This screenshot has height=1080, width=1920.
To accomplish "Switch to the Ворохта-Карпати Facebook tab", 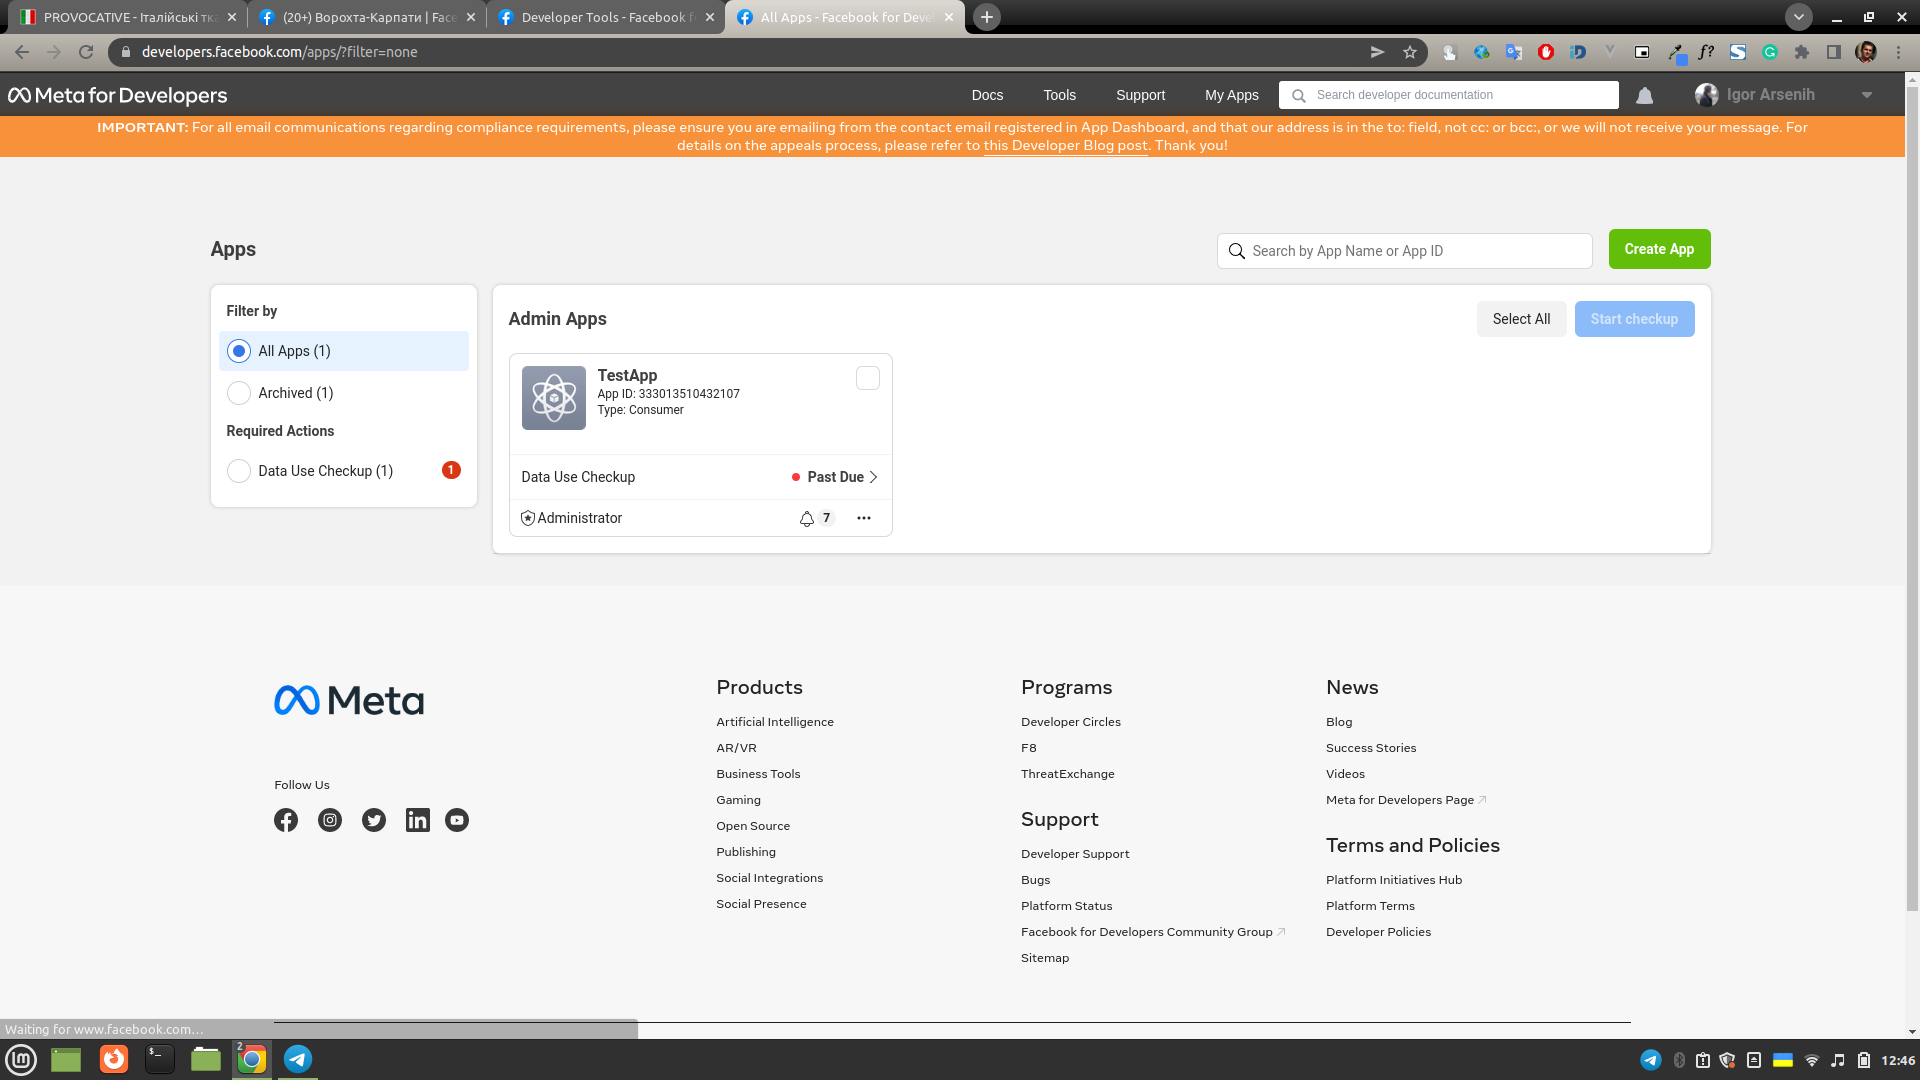I will (366, 17).
